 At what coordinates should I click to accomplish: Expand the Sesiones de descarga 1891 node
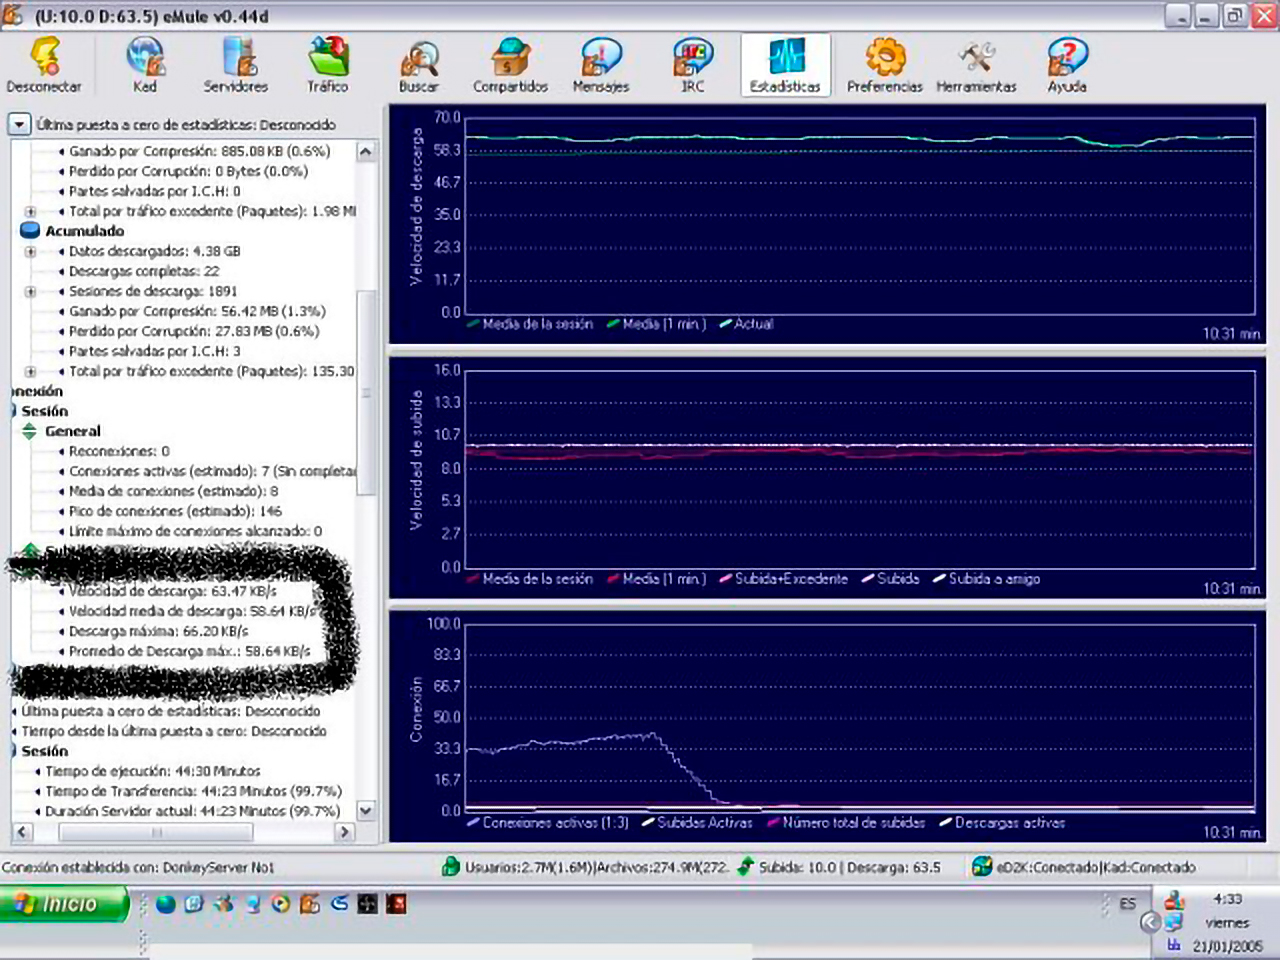30,291
